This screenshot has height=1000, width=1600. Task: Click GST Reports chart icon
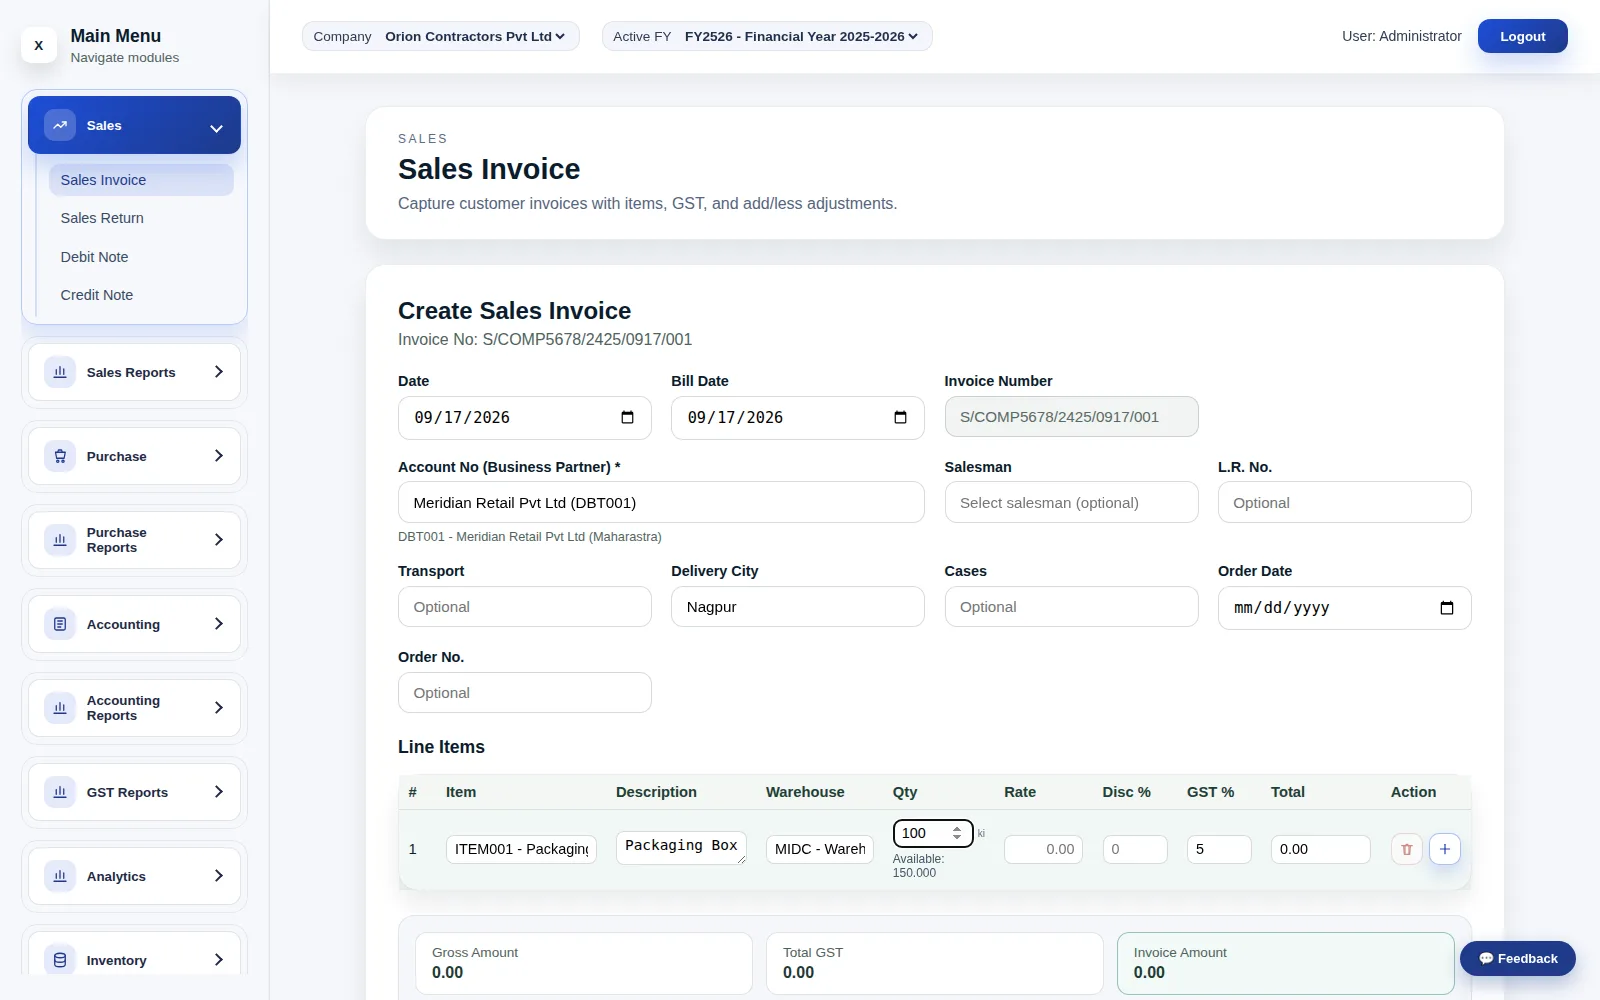pos(60,792)
